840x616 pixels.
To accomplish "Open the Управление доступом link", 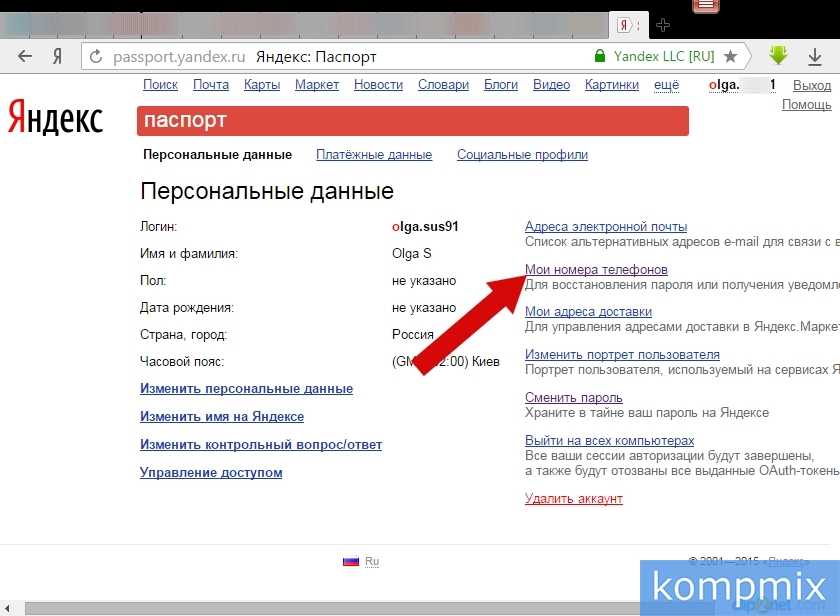I will click(211, 472).
